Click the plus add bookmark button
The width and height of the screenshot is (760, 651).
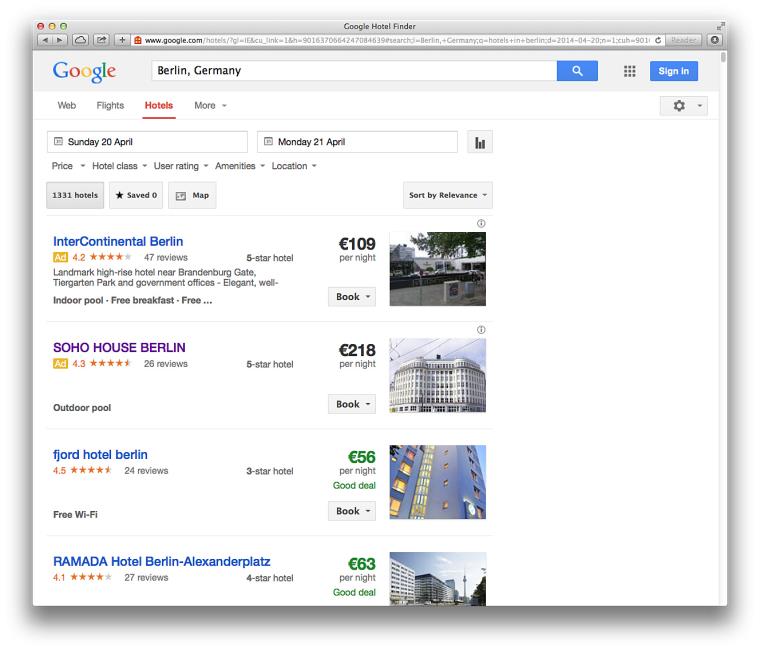coord(122,40)
